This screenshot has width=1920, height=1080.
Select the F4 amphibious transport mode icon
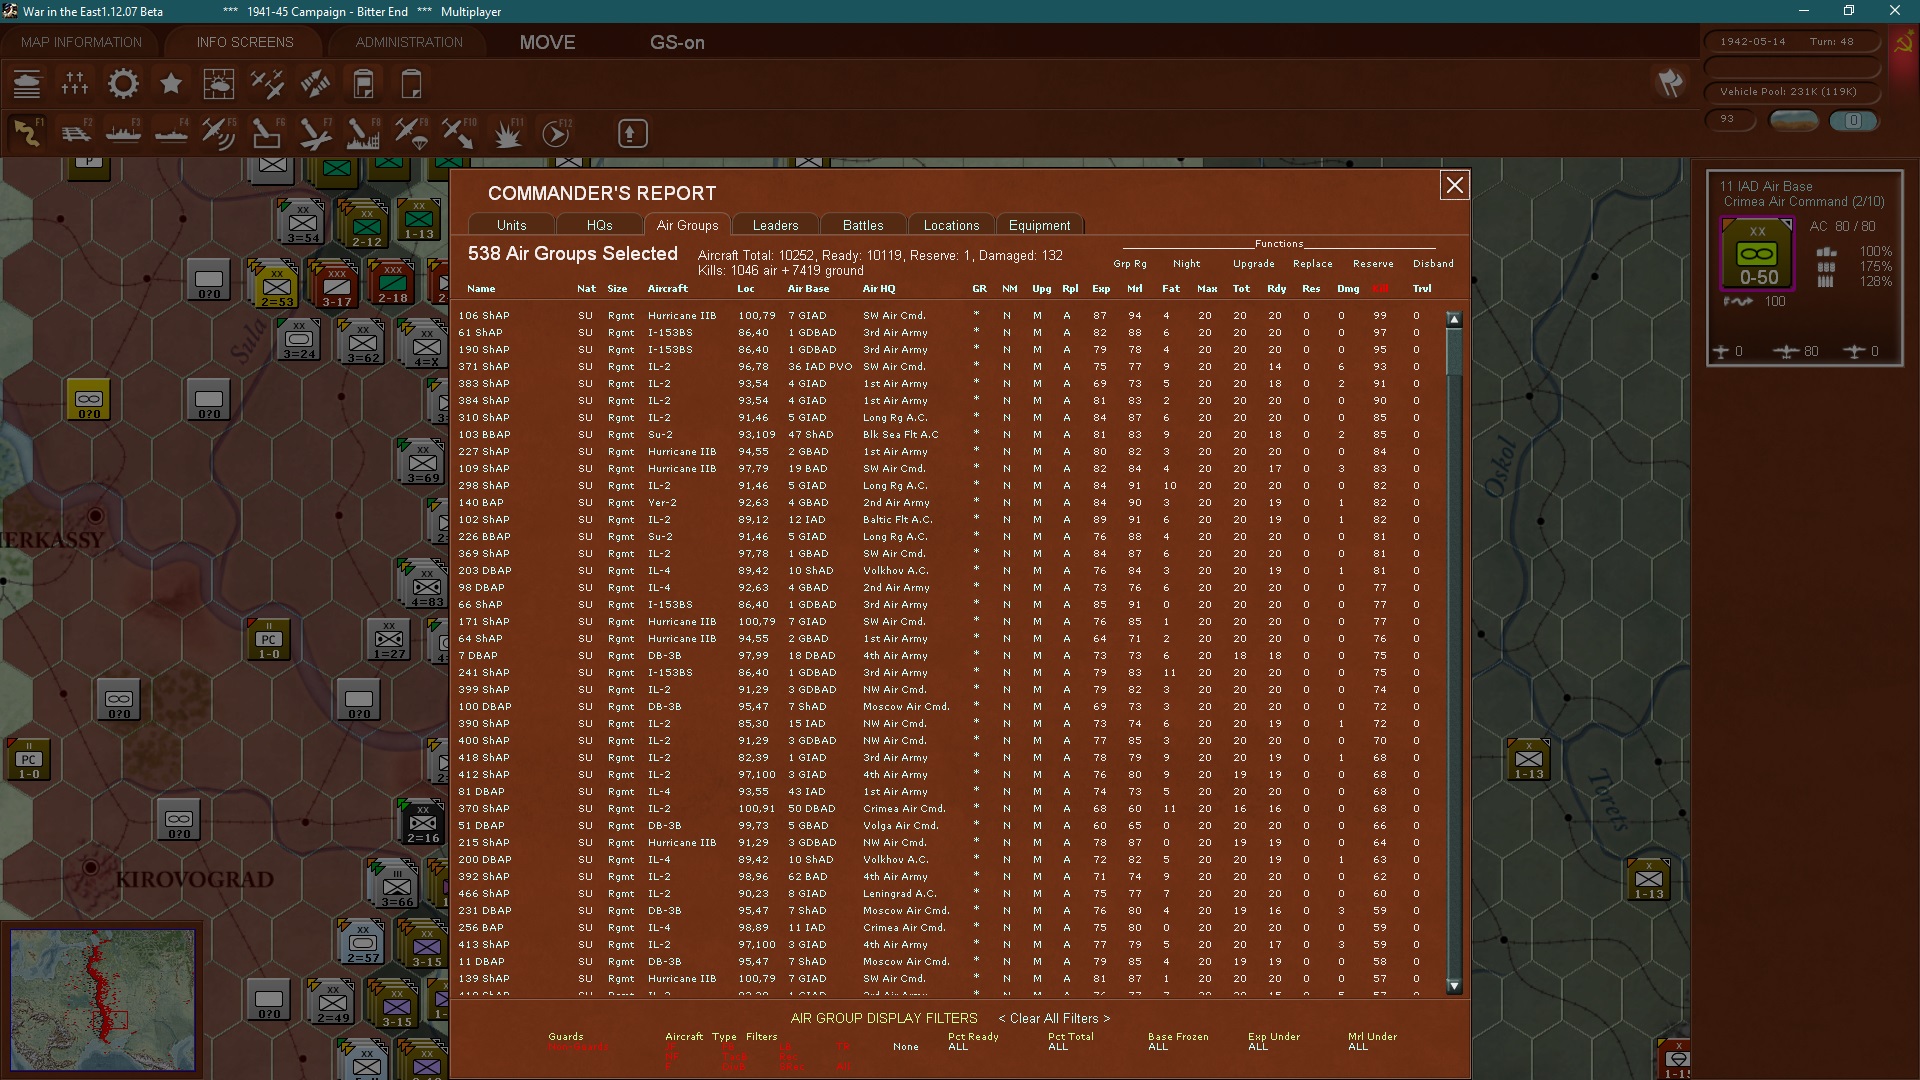(x=171, y=133)
